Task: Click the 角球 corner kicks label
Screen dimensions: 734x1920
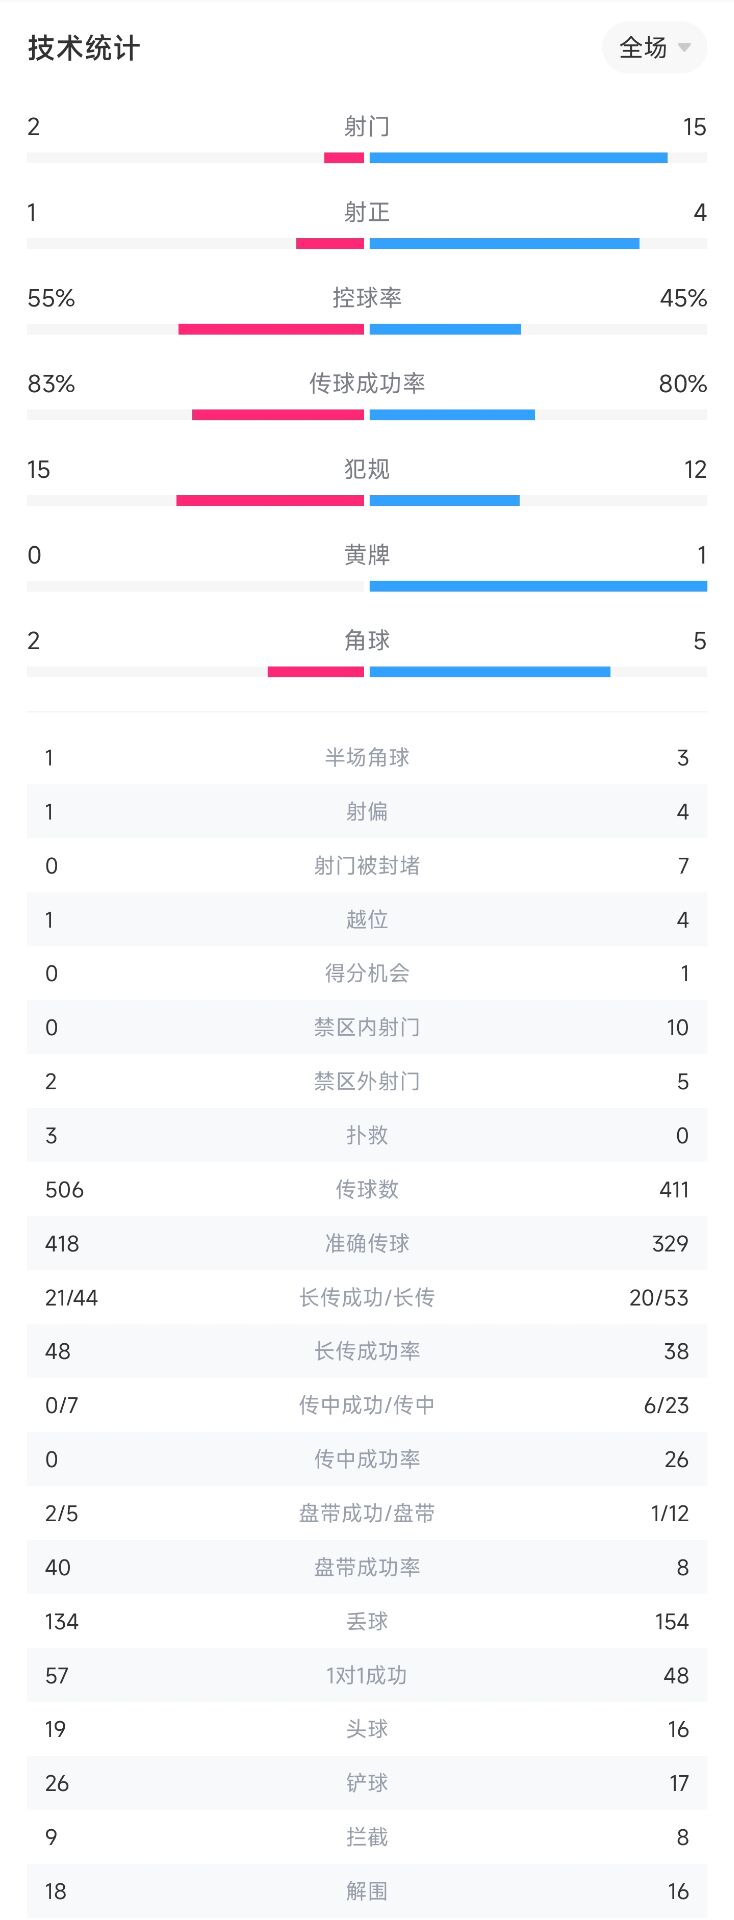Action: tap(367, 640)
